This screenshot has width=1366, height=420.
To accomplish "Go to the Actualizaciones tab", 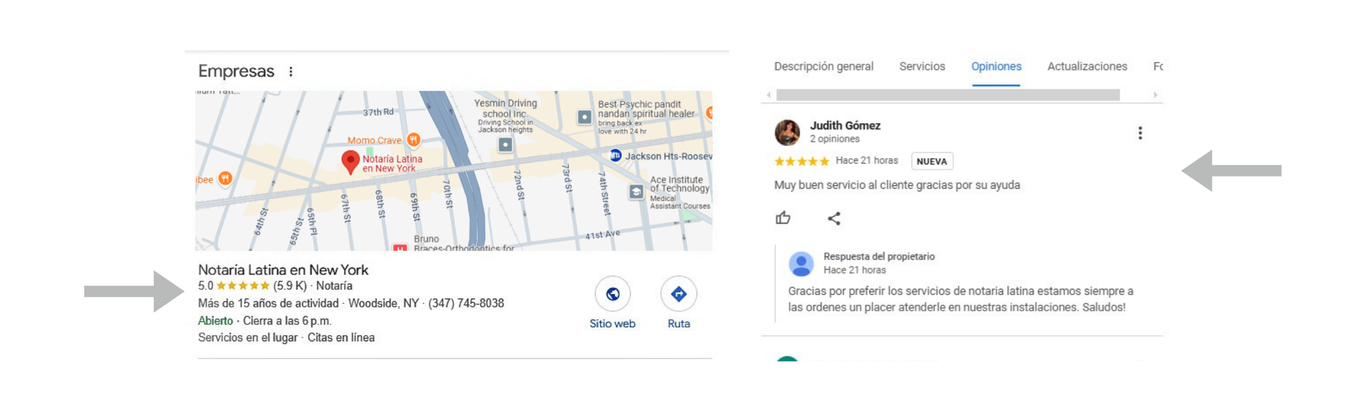I will [1087, 67].
